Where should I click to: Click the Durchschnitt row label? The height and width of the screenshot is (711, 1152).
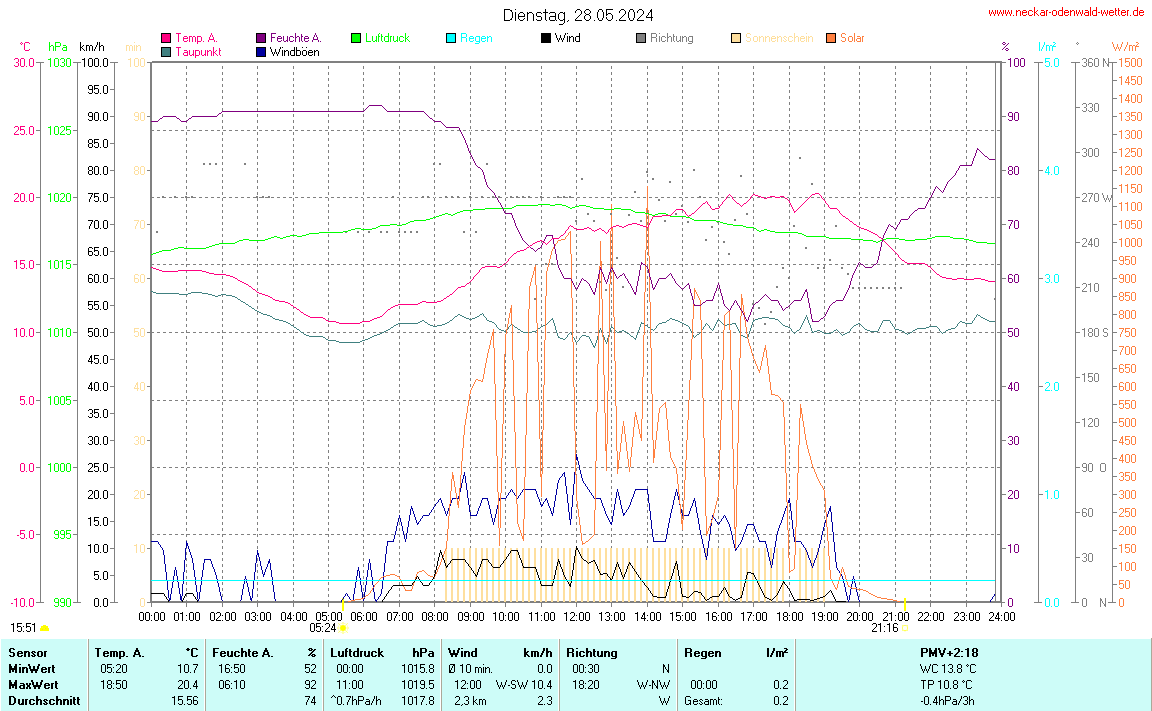(x=43, y=701)
